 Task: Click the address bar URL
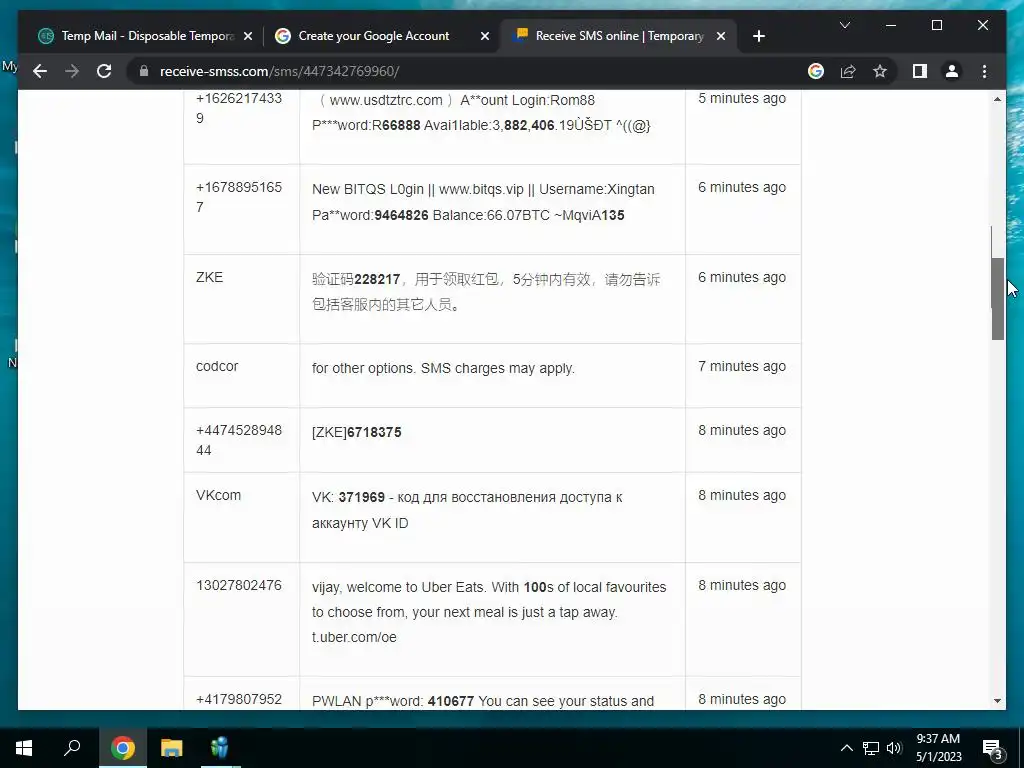280,71
